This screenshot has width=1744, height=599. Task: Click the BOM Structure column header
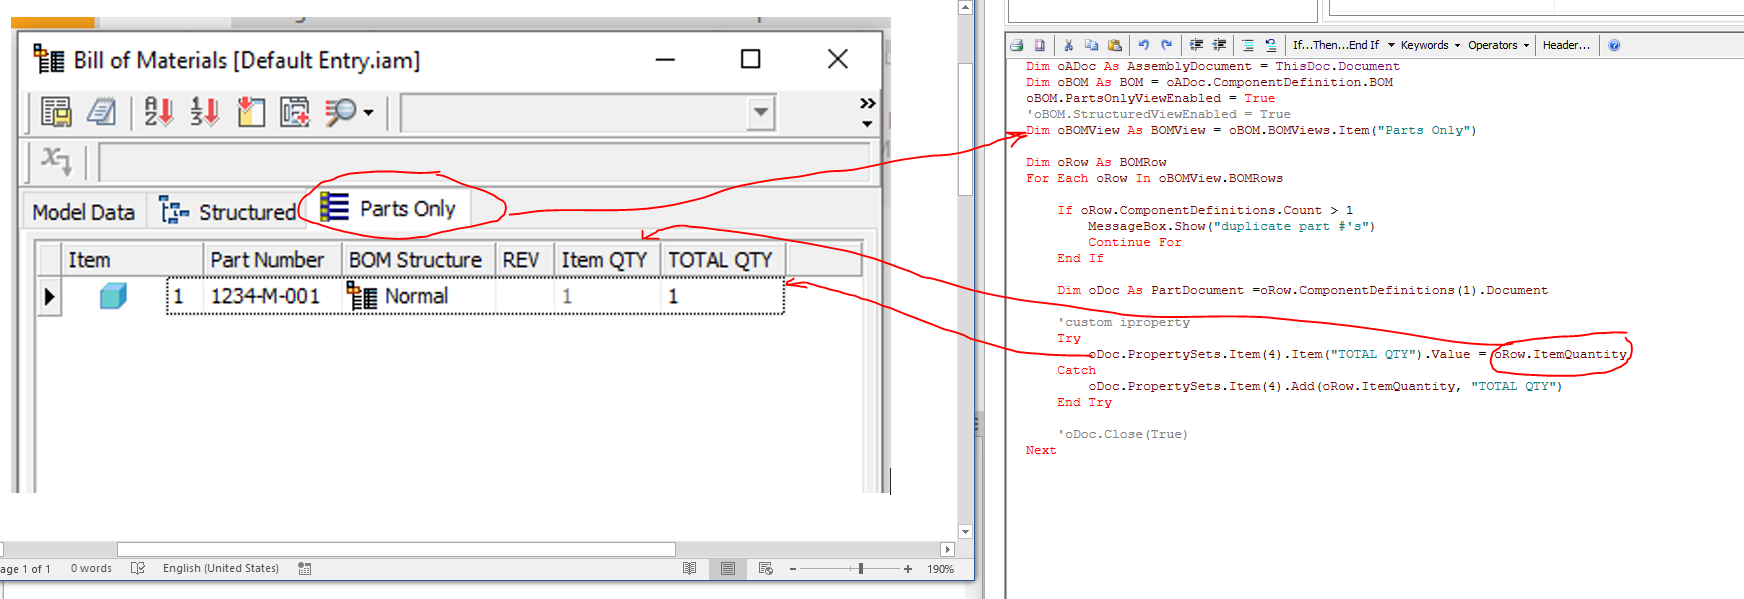point(418,260)
